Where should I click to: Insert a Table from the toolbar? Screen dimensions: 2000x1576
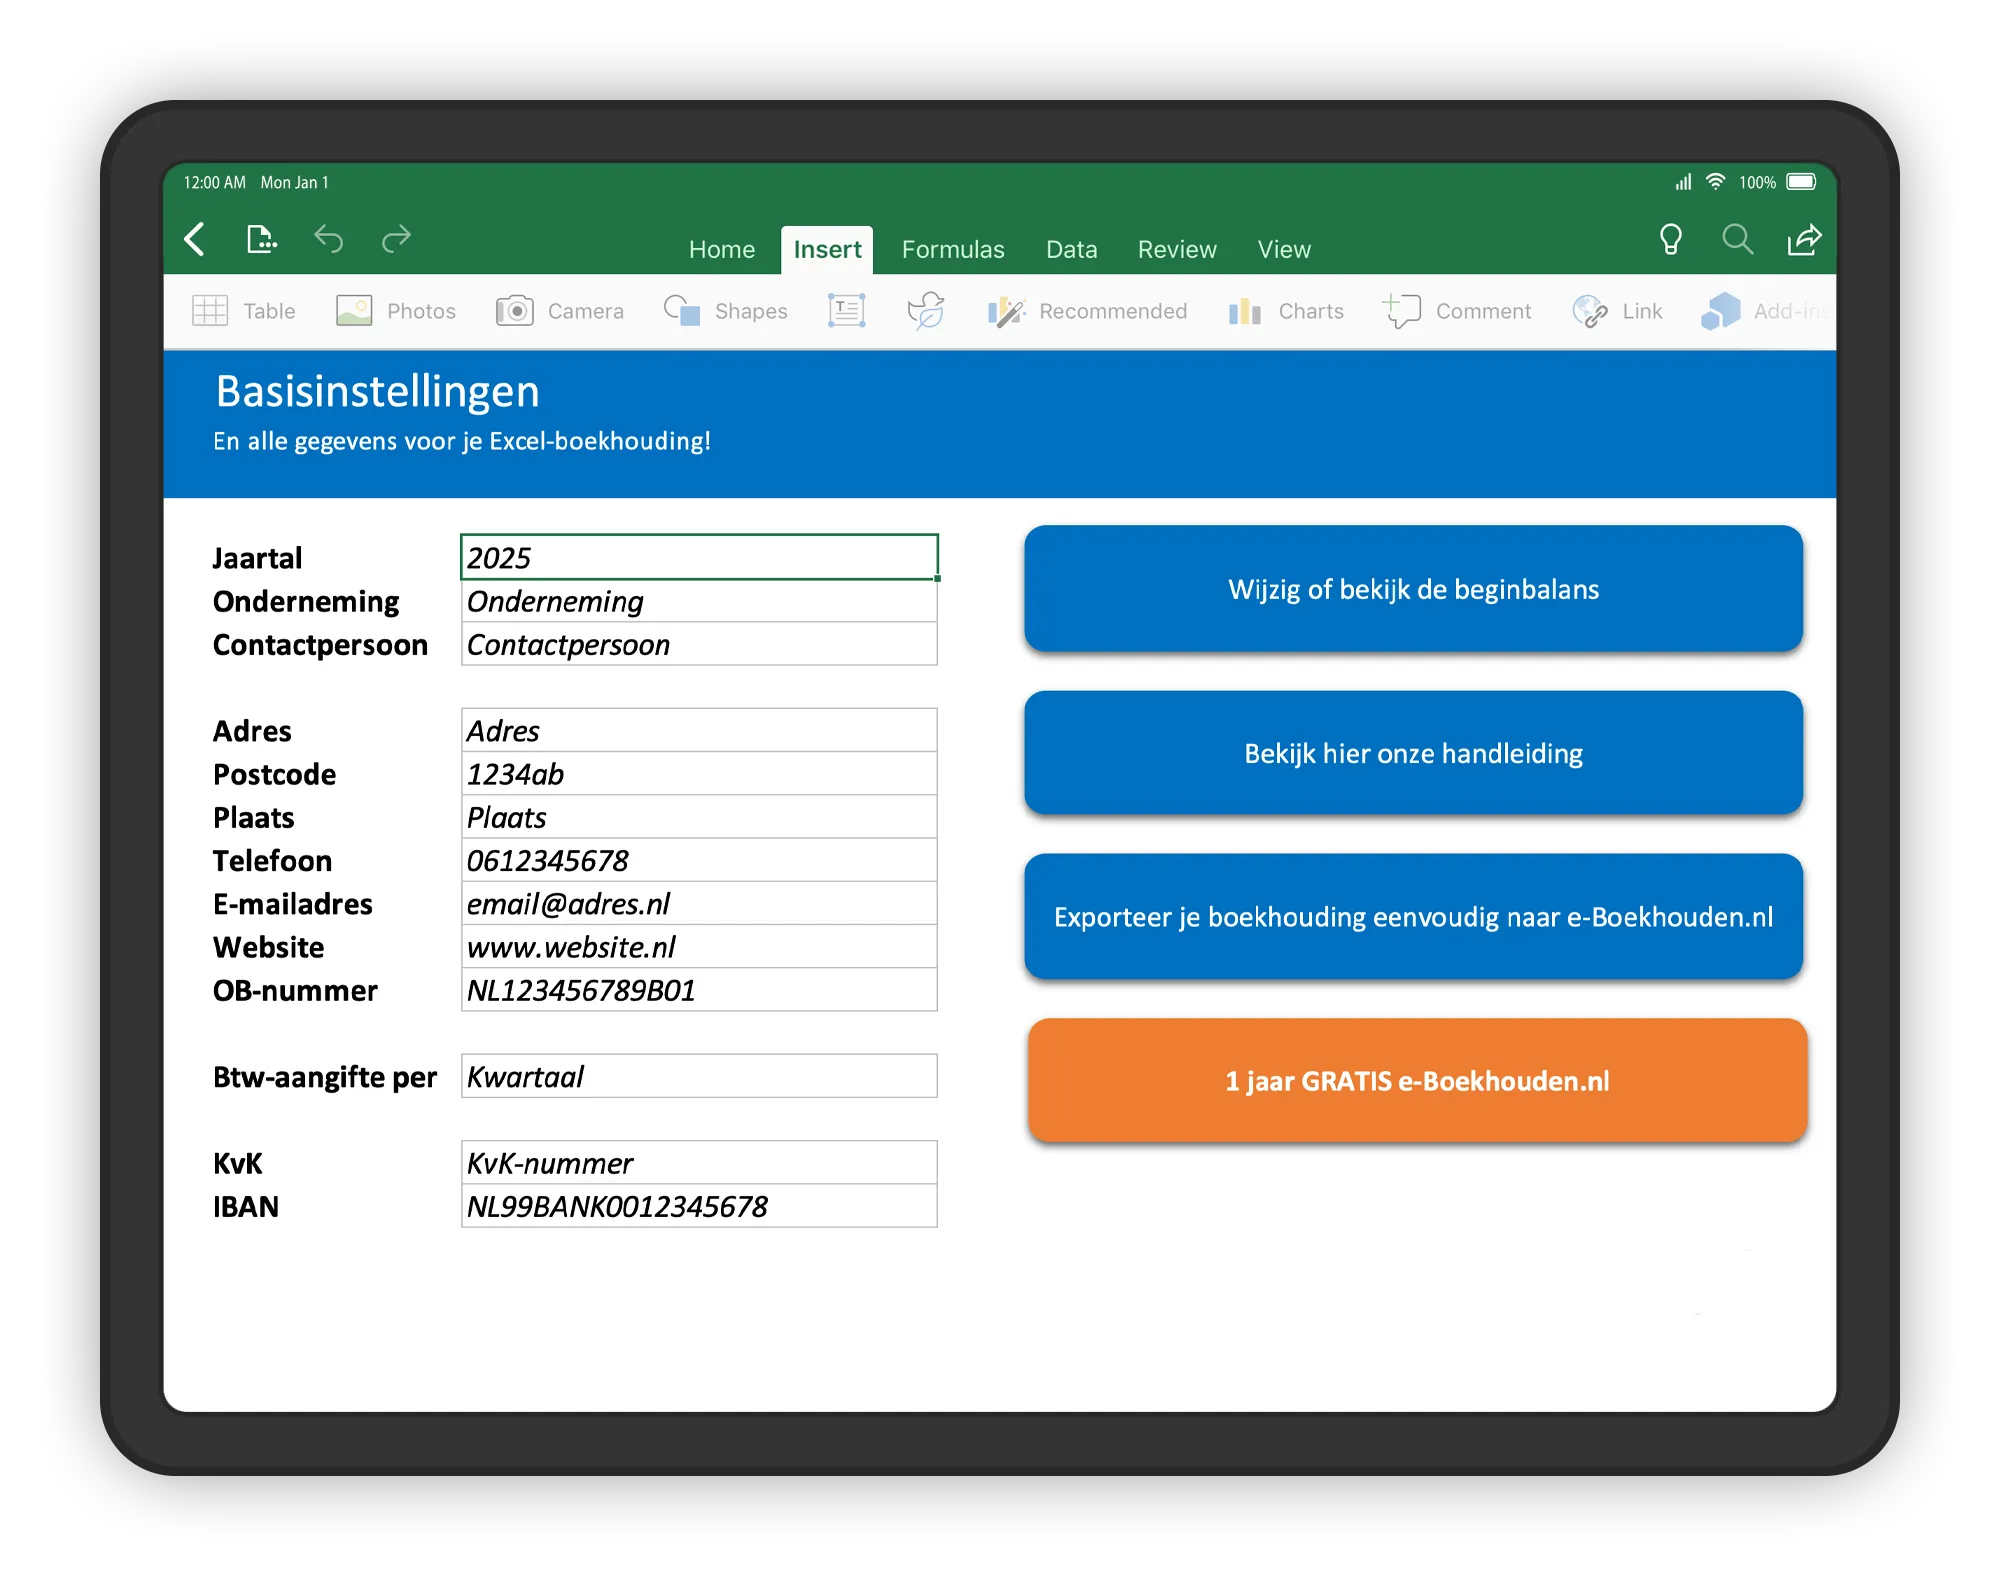[243, 311]
